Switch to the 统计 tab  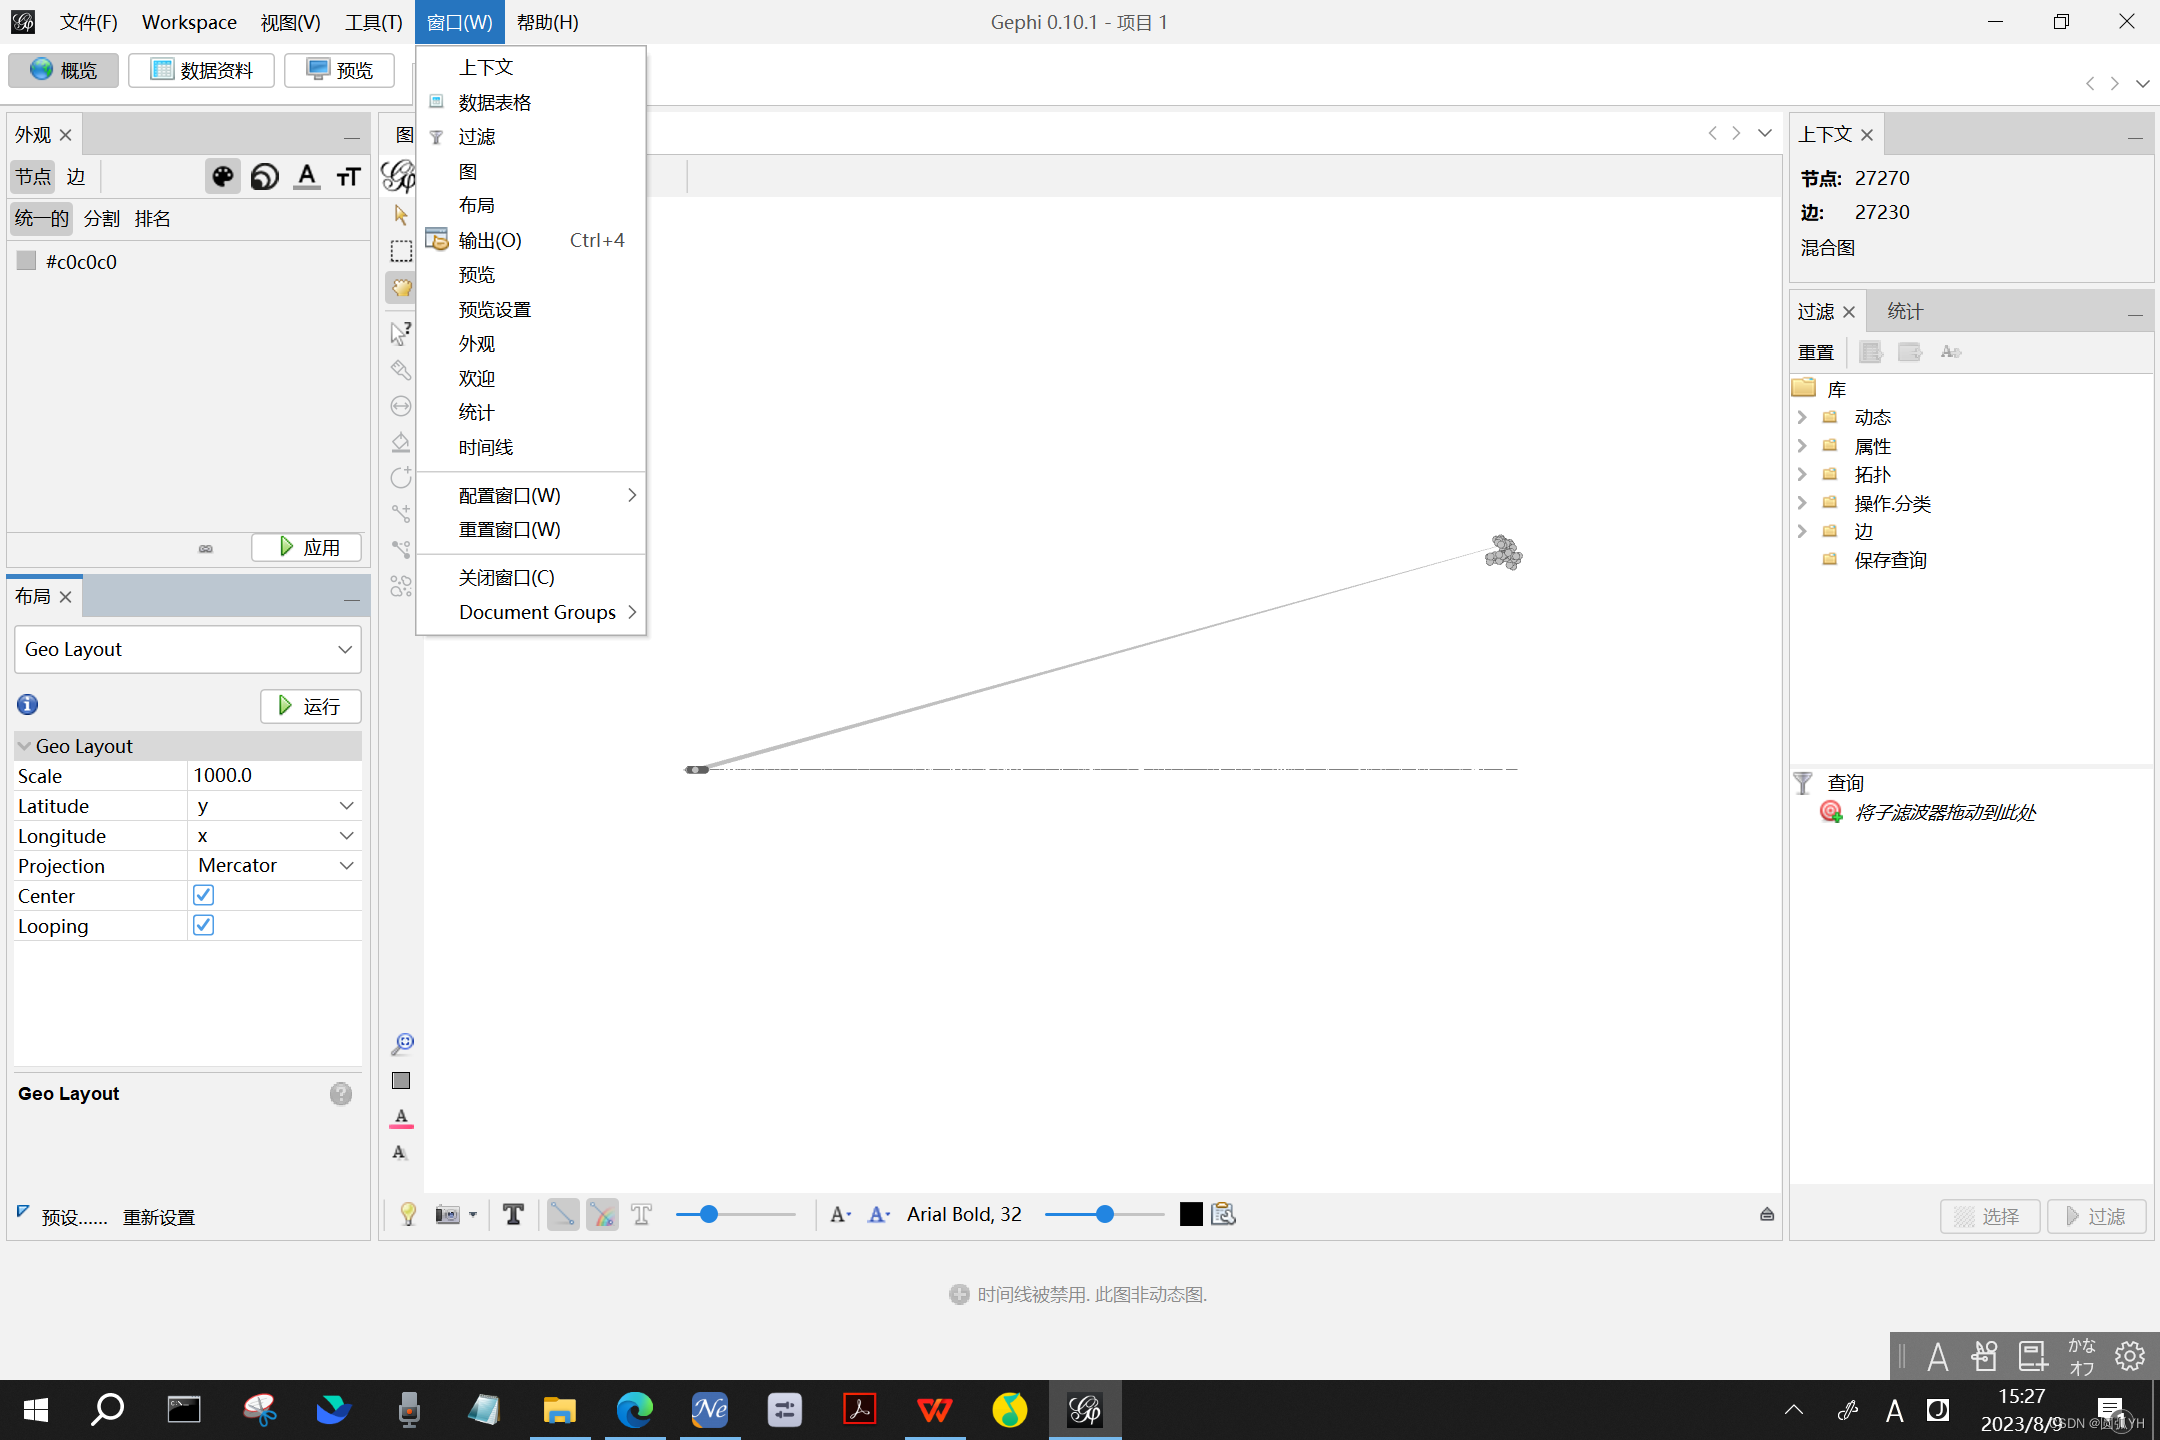tap(1904, 312)
